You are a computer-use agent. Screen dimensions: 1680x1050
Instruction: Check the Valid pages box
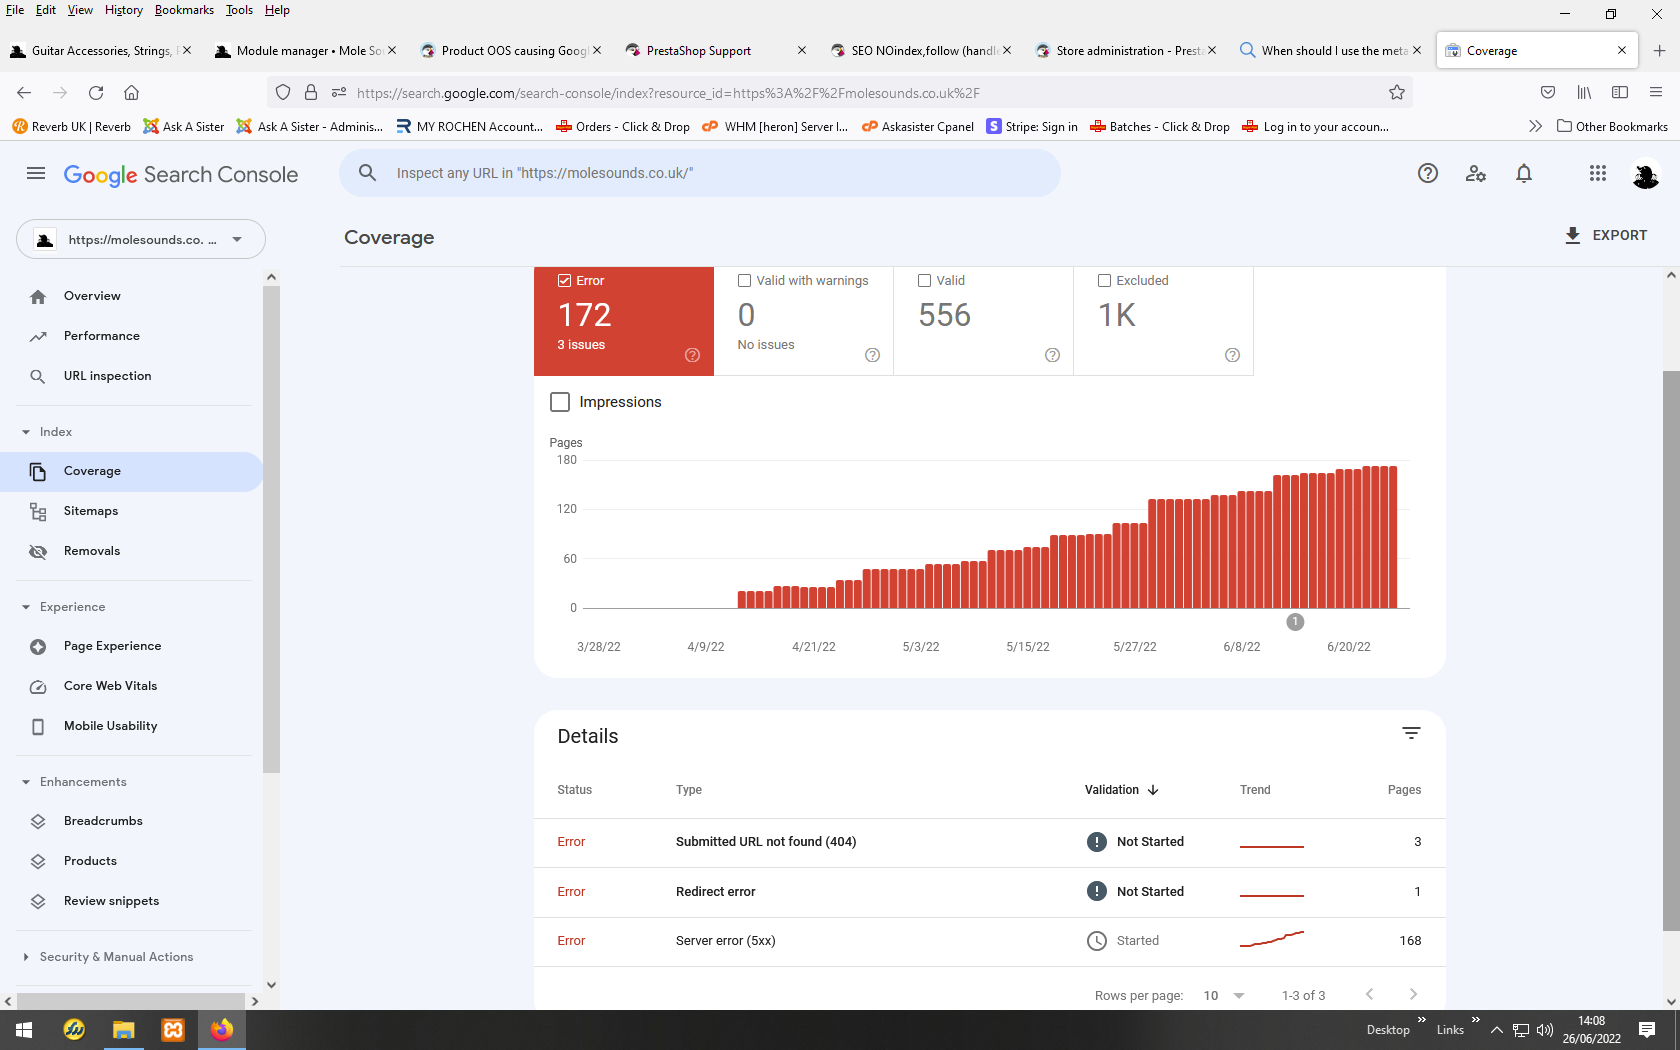point(925,281)
